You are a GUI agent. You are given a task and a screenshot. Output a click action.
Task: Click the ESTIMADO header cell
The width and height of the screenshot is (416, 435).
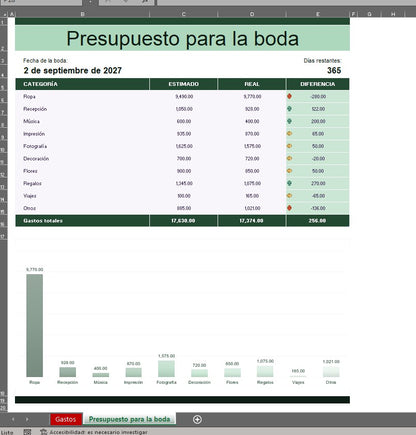tap(184, 84)
